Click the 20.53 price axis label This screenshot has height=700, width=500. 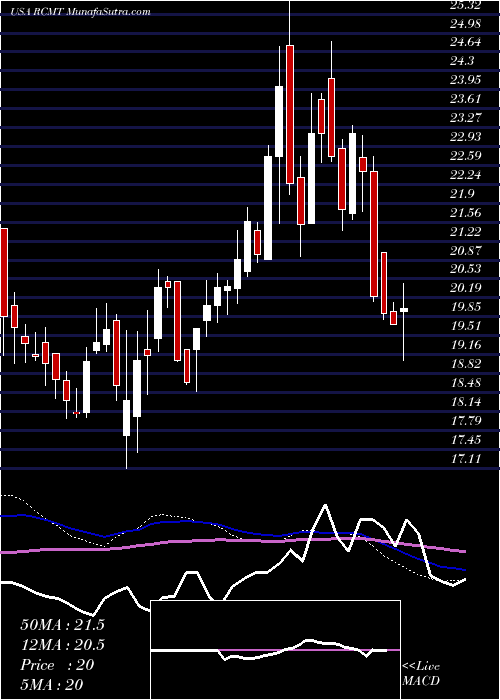465,269
